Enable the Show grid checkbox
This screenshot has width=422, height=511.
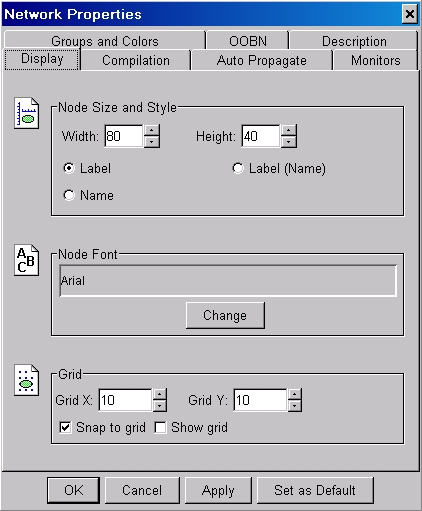(x=160, y=427)
